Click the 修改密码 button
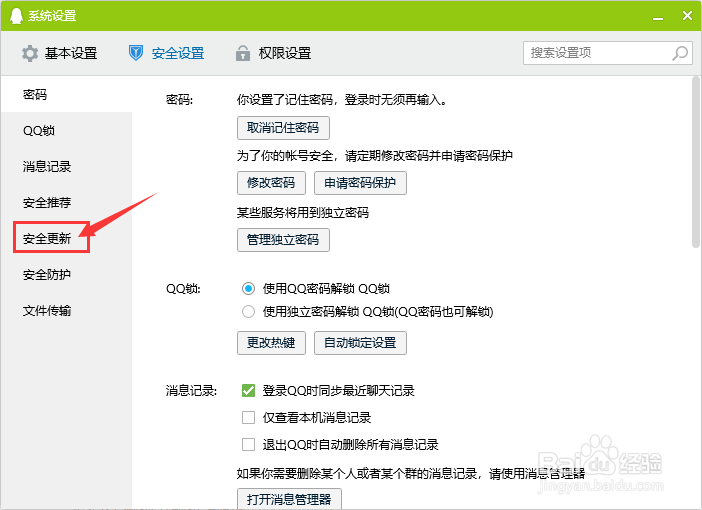 (x=271, y=183)
